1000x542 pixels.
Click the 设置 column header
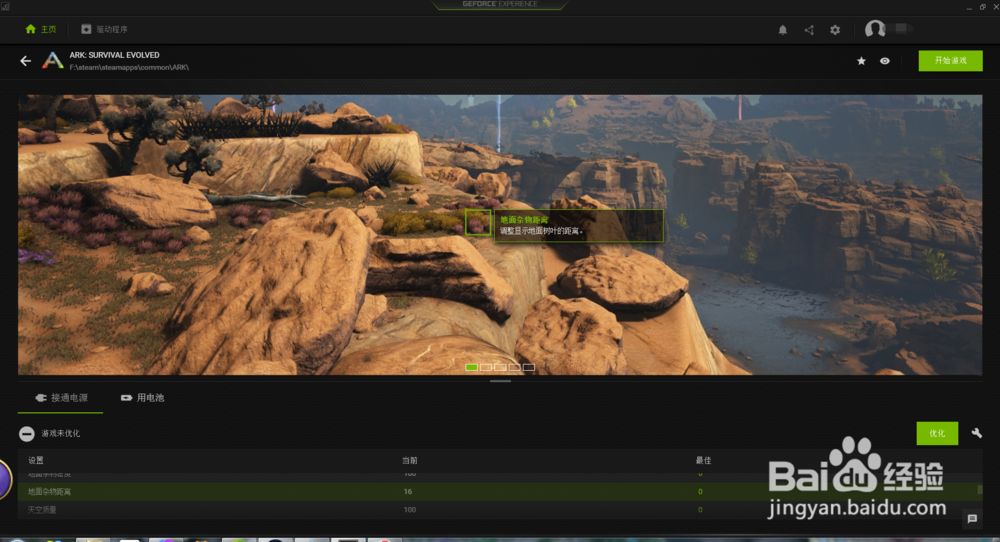(x=36, y=460)
